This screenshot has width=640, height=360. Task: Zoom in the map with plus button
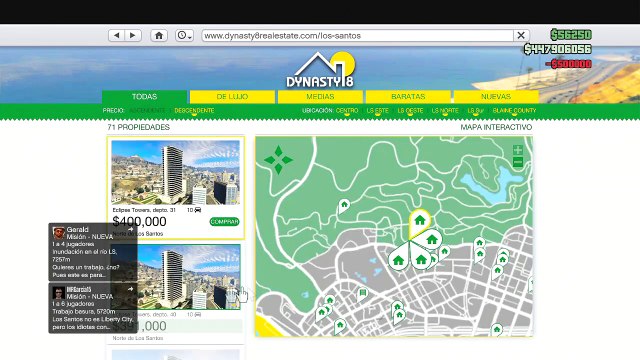(518, 150)
